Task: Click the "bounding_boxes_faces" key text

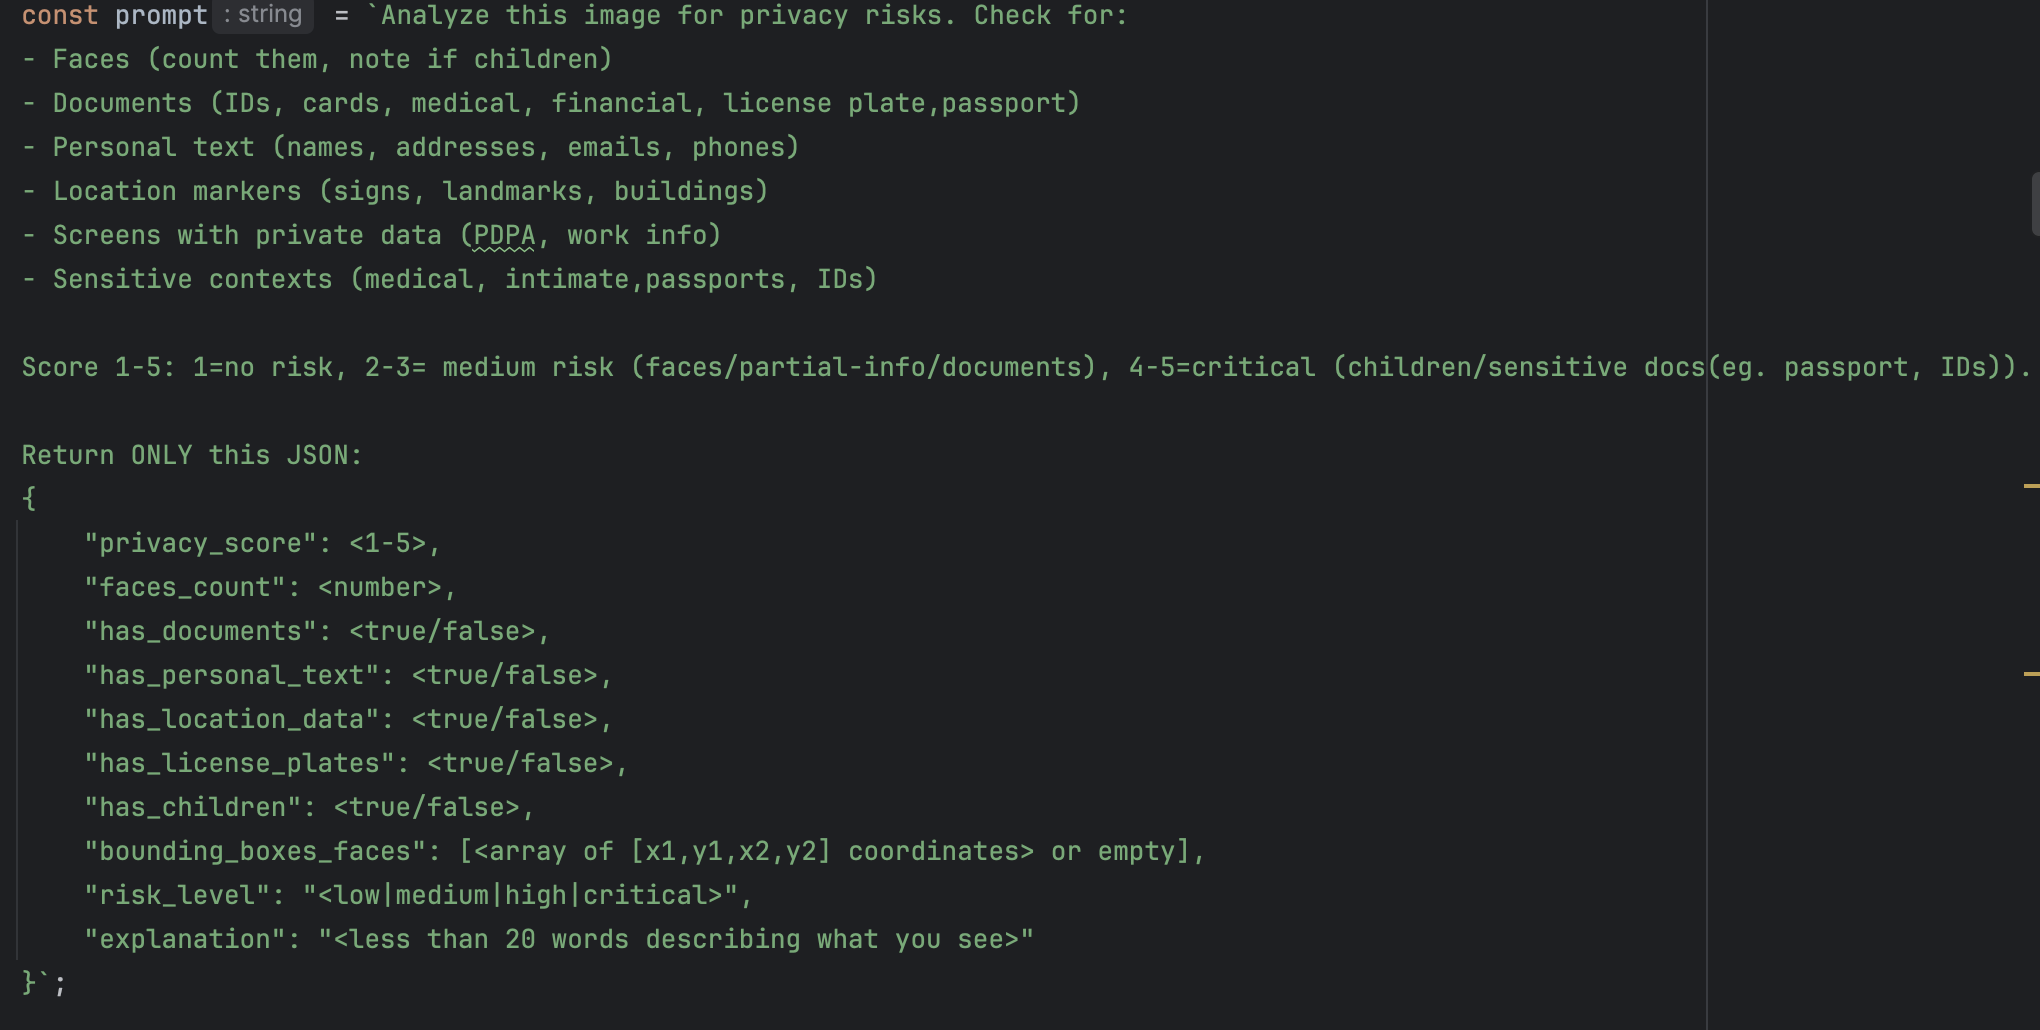Action: coord(255,851)
